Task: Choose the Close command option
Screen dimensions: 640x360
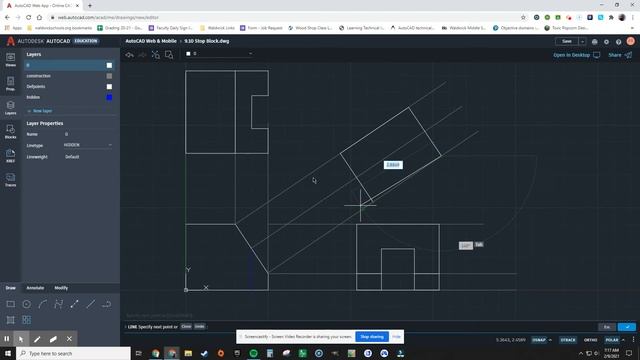Action: click(186, 327)
